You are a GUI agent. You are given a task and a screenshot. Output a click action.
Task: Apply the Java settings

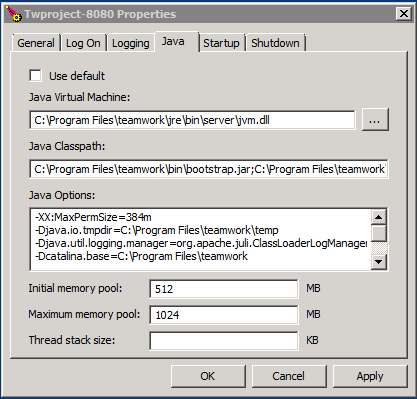point(370,376)
